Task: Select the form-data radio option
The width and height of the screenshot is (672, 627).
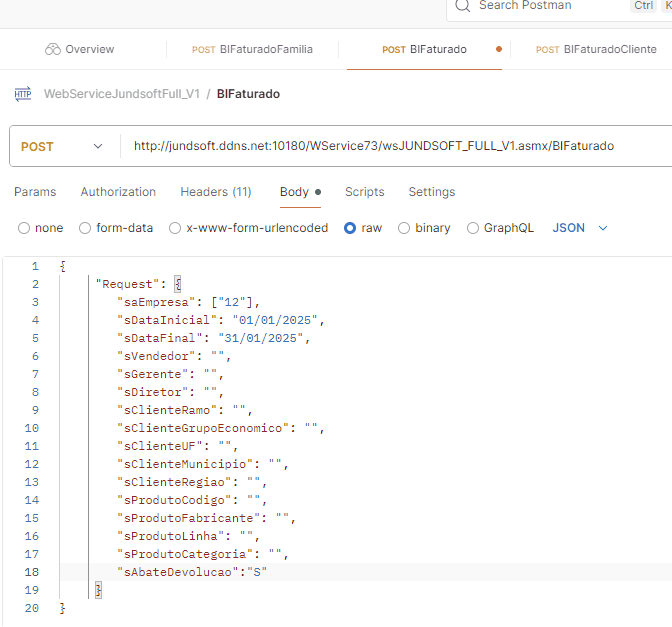Action: [85, 228]
